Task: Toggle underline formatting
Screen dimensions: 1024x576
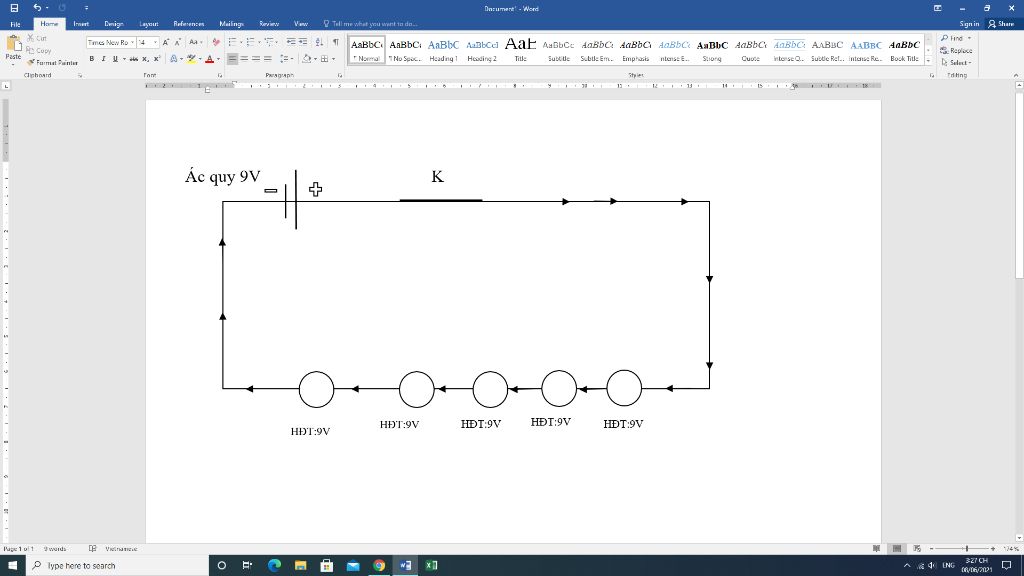Action: coord(116,59)
